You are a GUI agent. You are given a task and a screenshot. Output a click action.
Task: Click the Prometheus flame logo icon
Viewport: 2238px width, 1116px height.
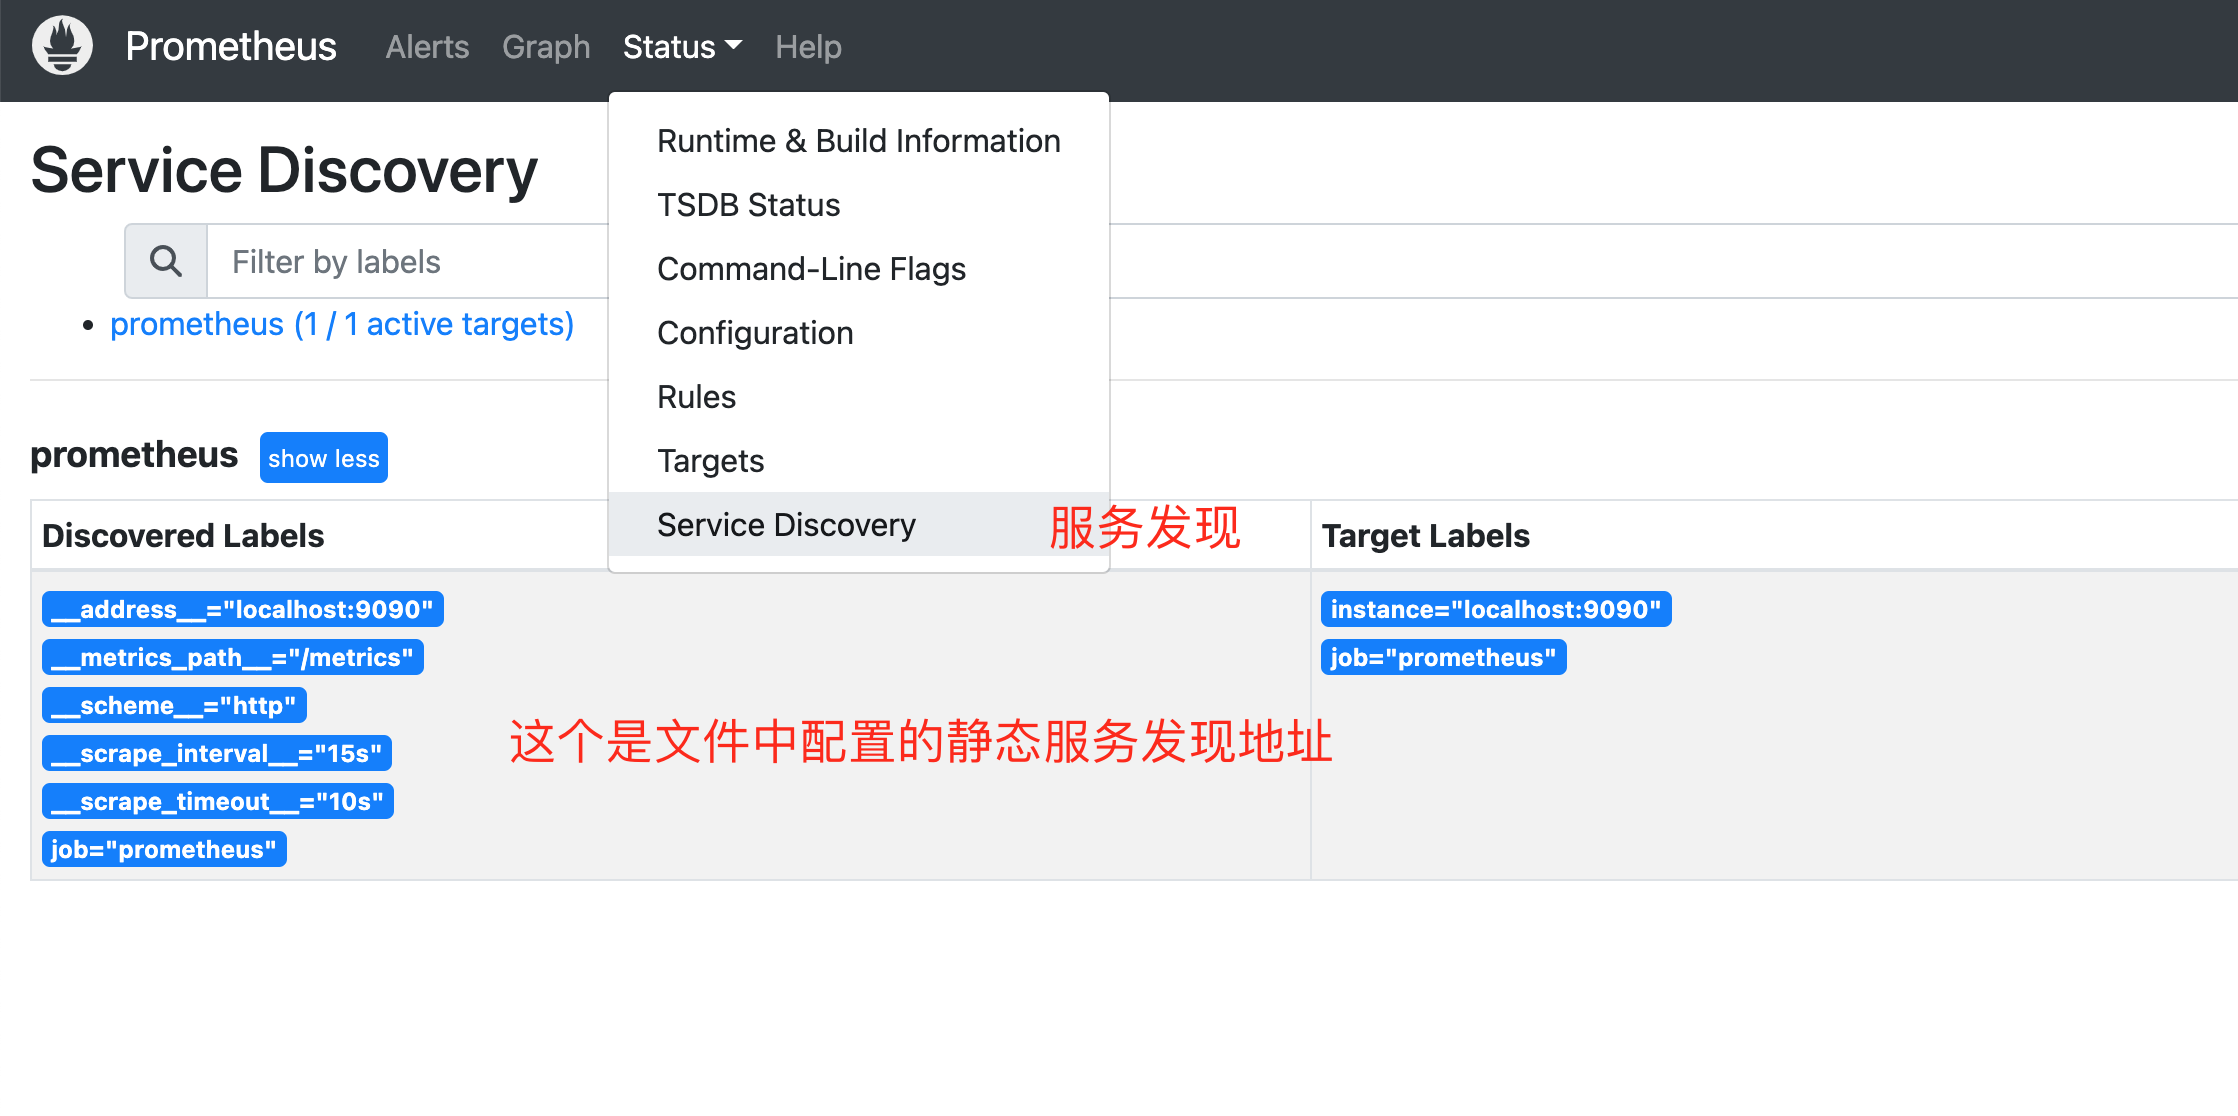[x=62, y=46]
